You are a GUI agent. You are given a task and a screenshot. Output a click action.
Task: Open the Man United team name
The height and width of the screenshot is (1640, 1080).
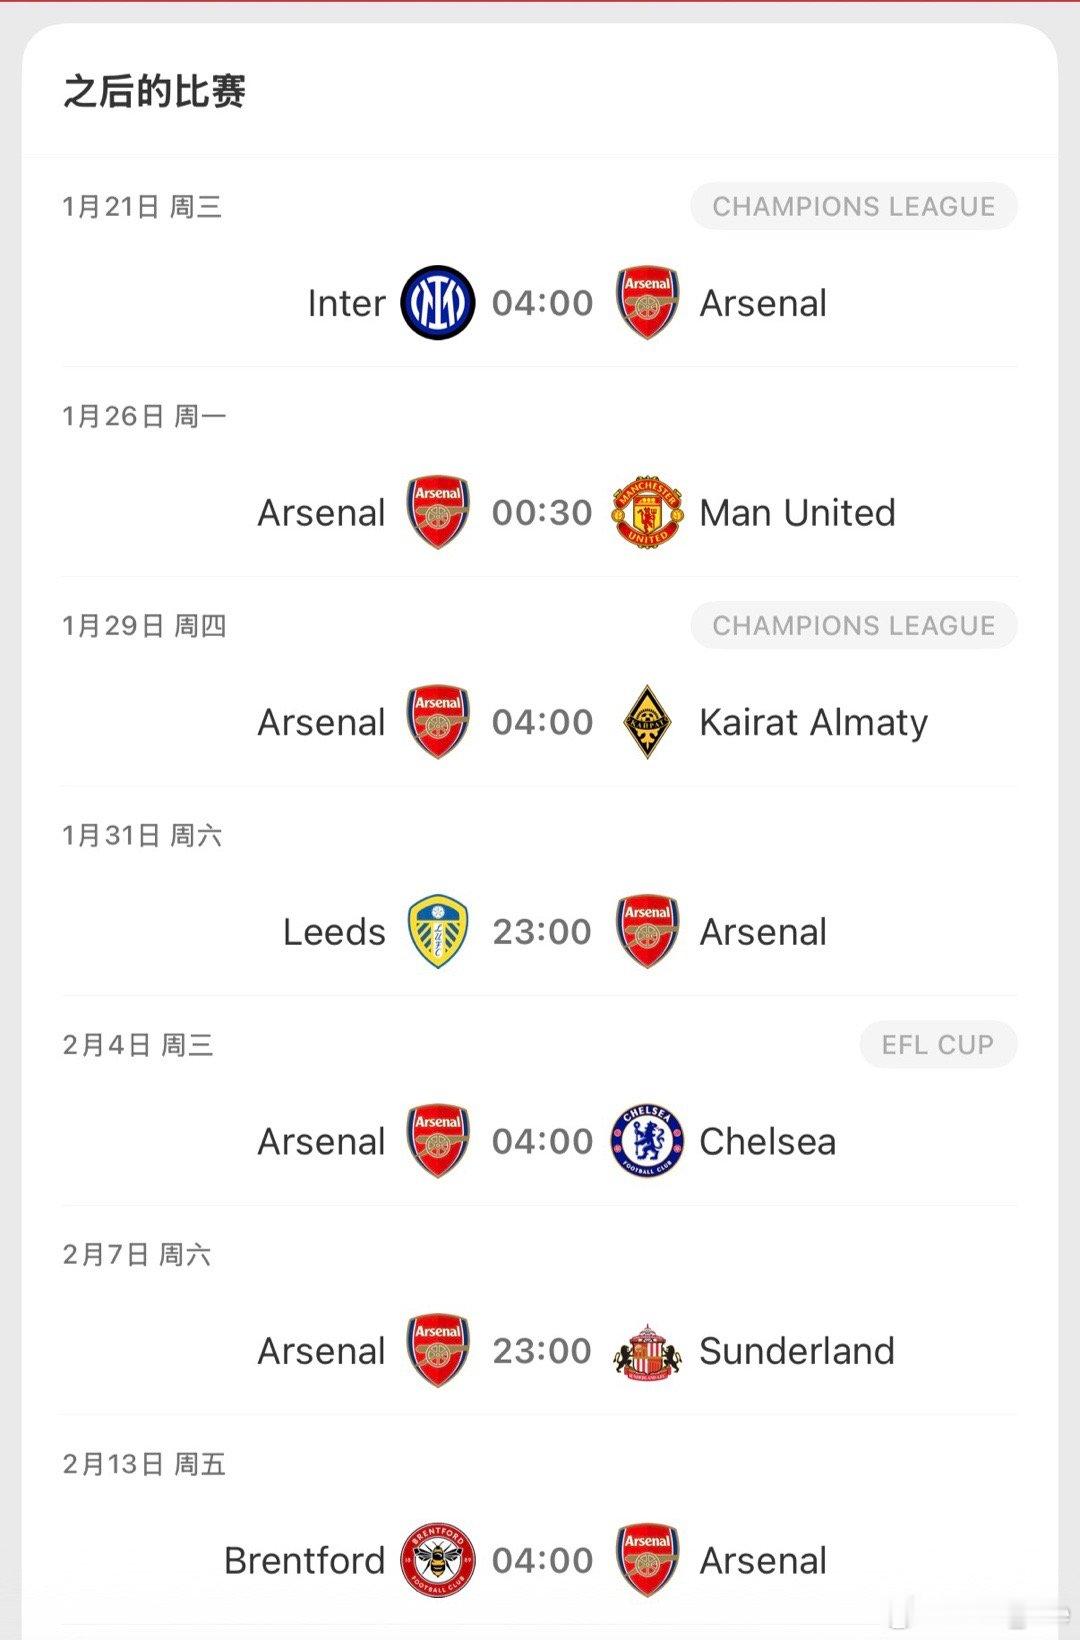[797, 513]
